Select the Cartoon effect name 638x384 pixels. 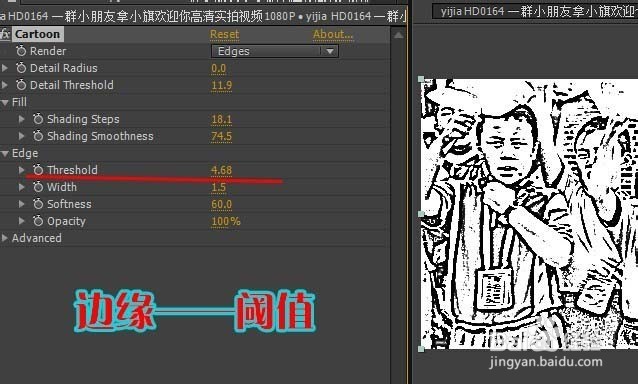click(x=37, y=34)
